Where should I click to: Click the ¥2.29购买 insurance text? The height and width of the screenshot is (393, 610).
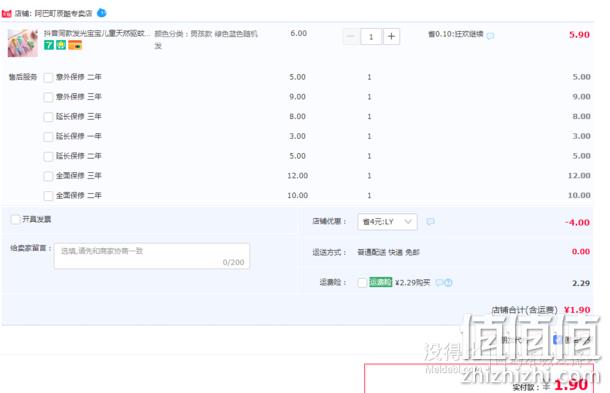412,282
